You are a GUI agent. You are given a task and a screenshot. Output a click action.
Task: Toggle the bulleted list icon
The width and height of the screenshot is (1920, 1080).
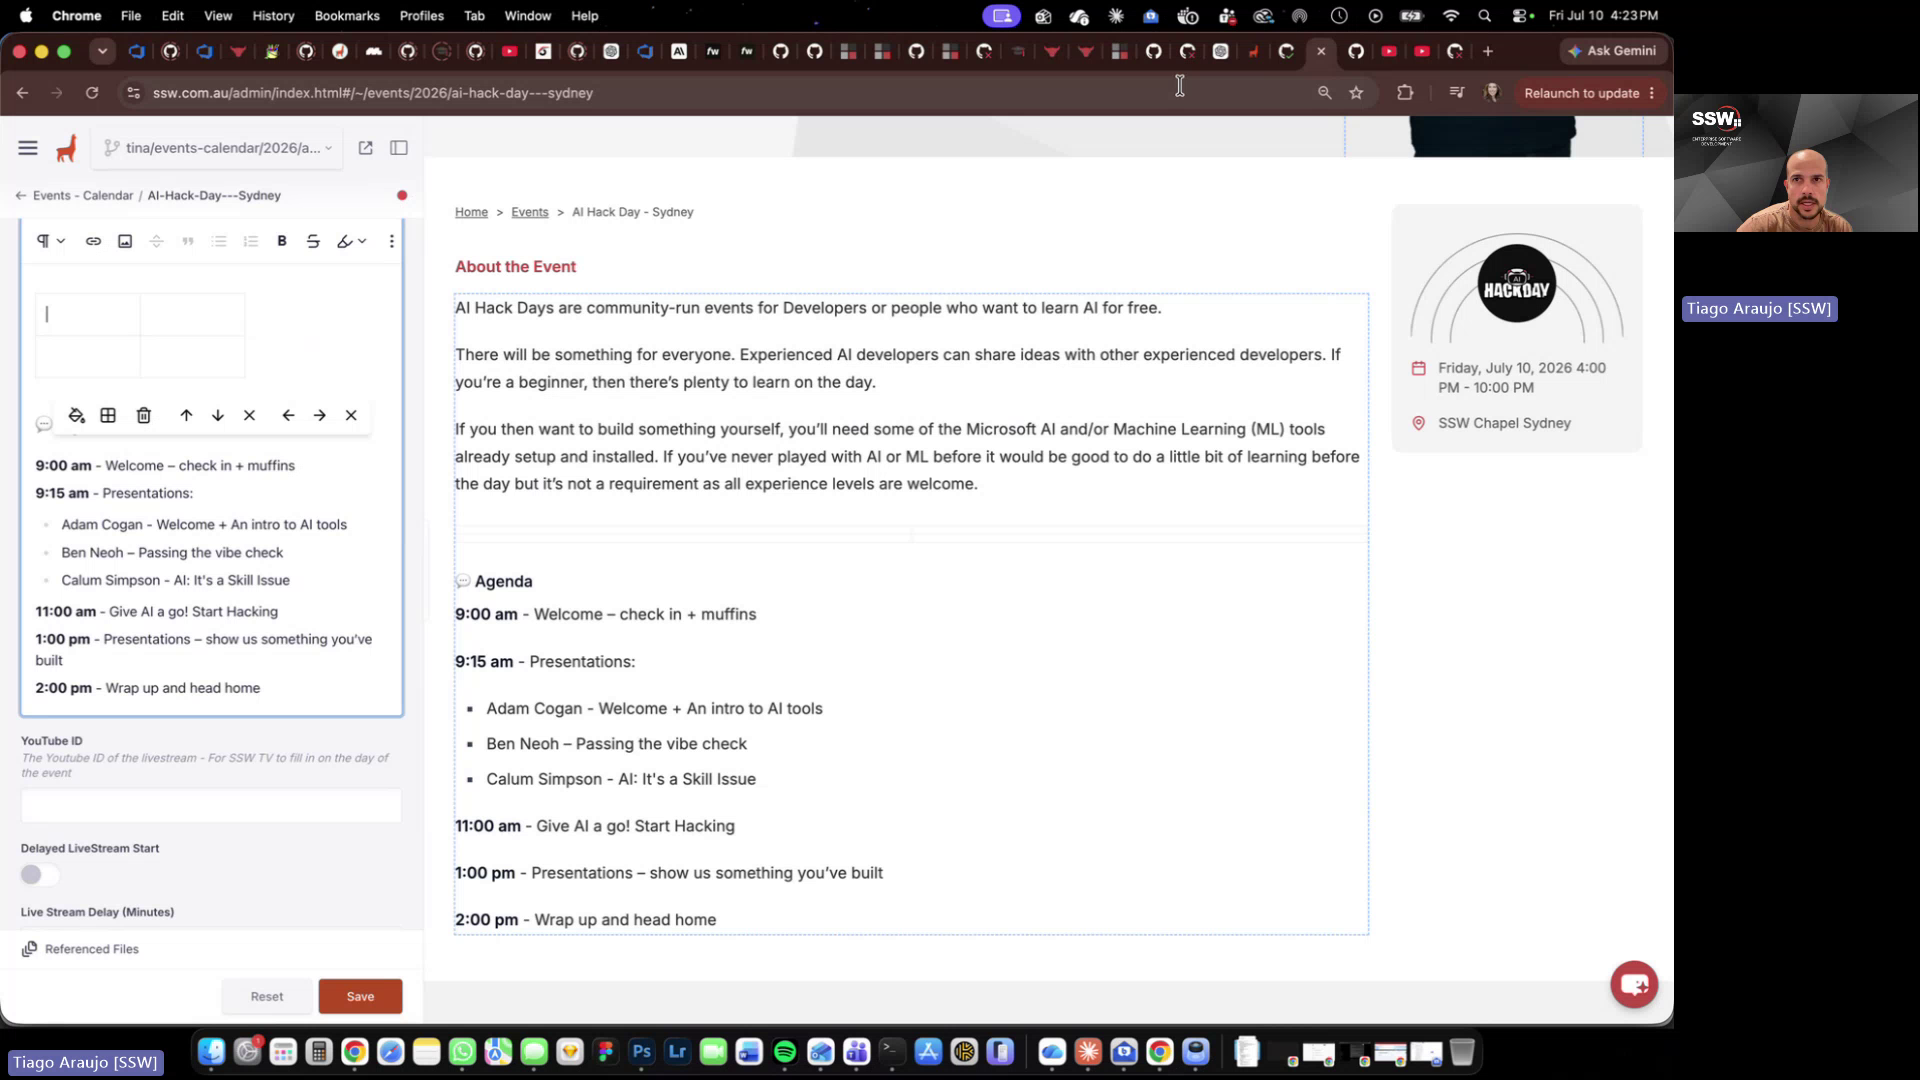pyautogui.click(x=219, y=241)
